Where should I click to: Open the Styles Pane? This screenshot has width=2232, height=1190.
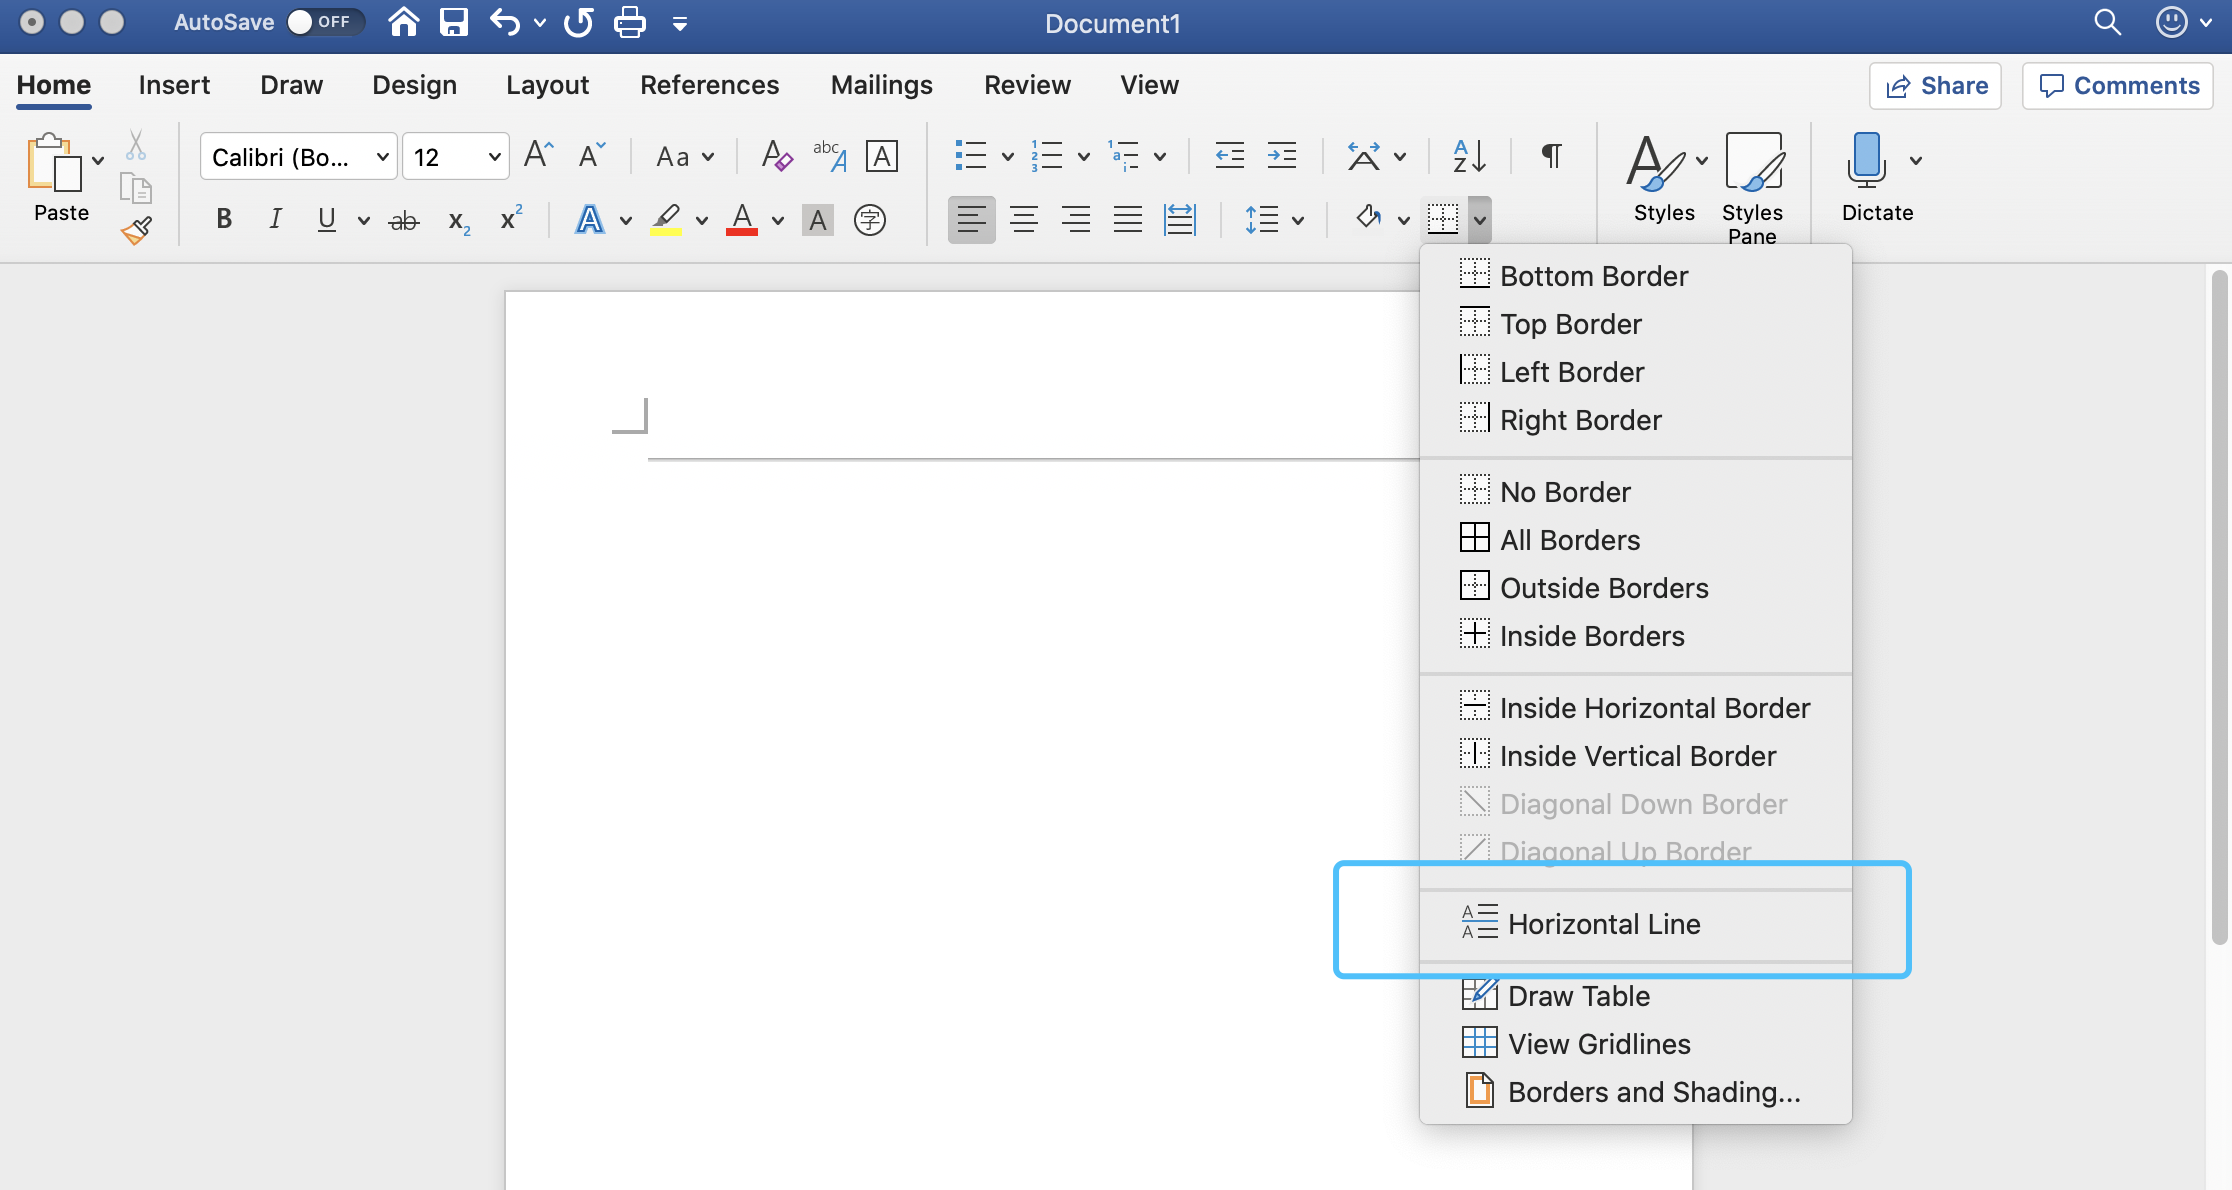(1752, 187)
